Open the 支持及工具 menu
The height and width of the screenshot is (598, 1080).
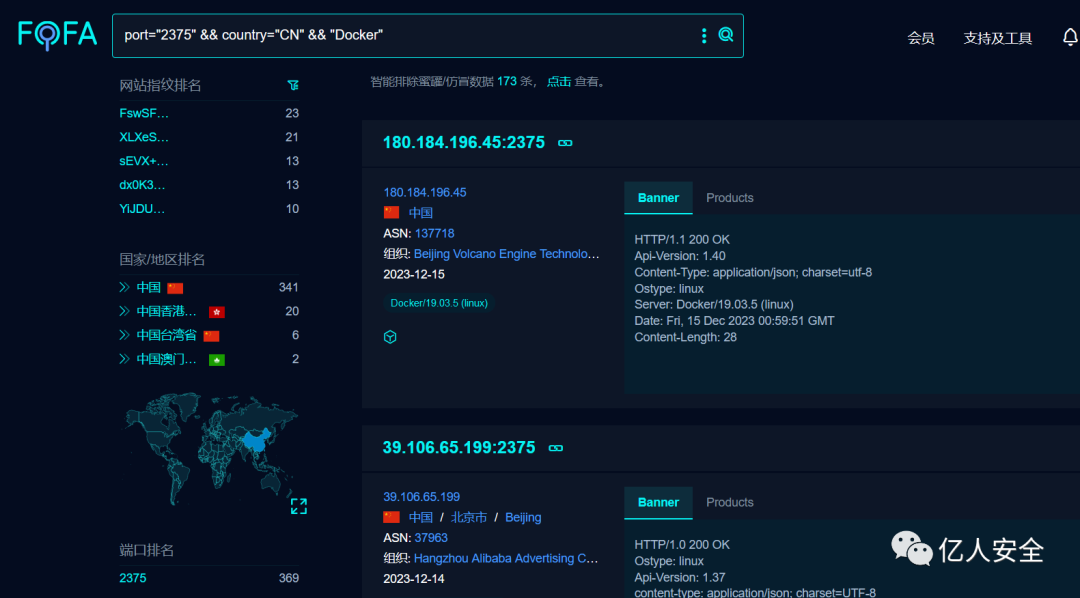pyautogui.click(x=997, y=39)
